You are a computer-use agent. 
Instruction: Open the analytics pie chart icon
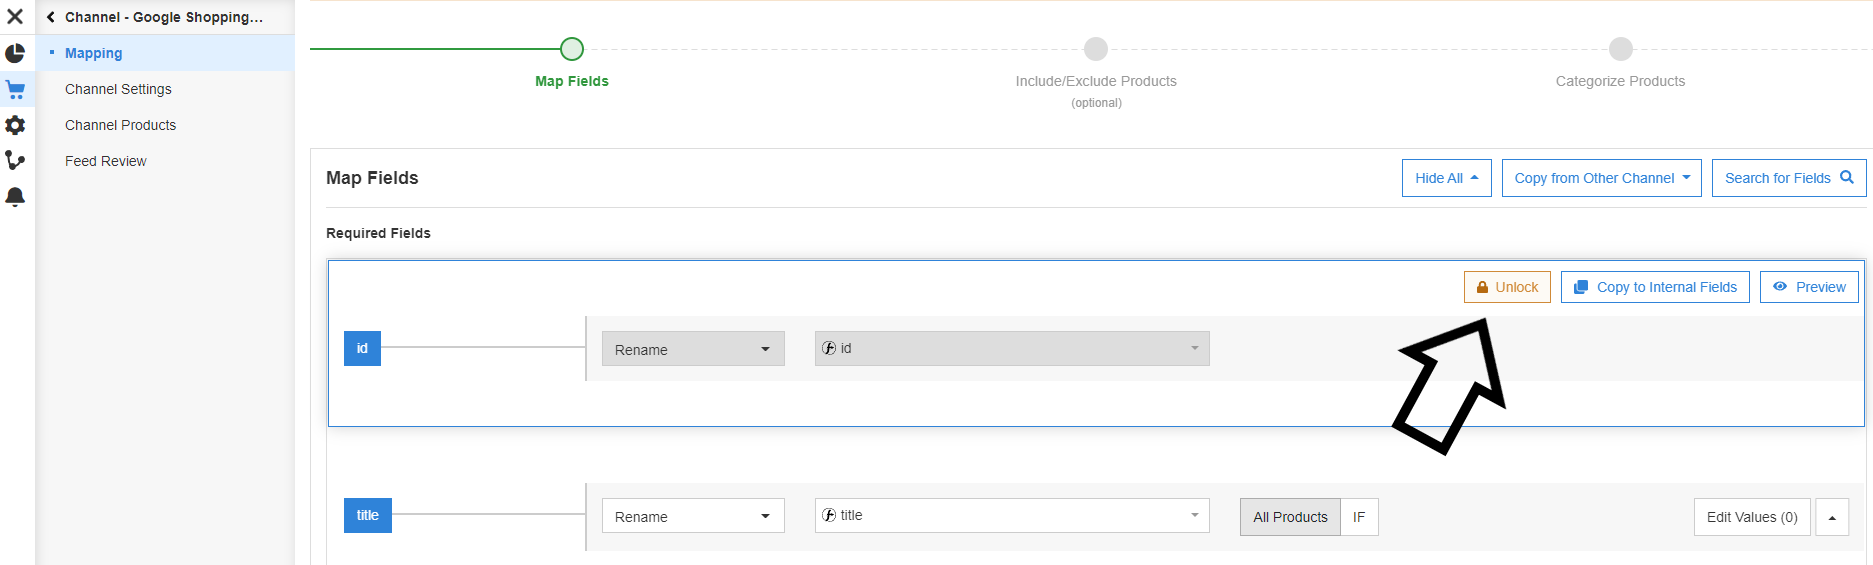point(15,53)
